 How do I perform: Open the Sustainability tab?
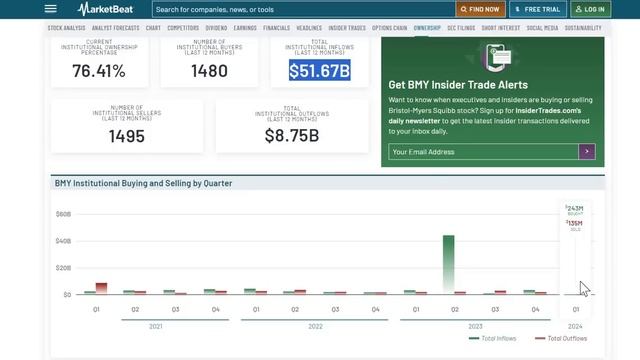pos(583,28)
